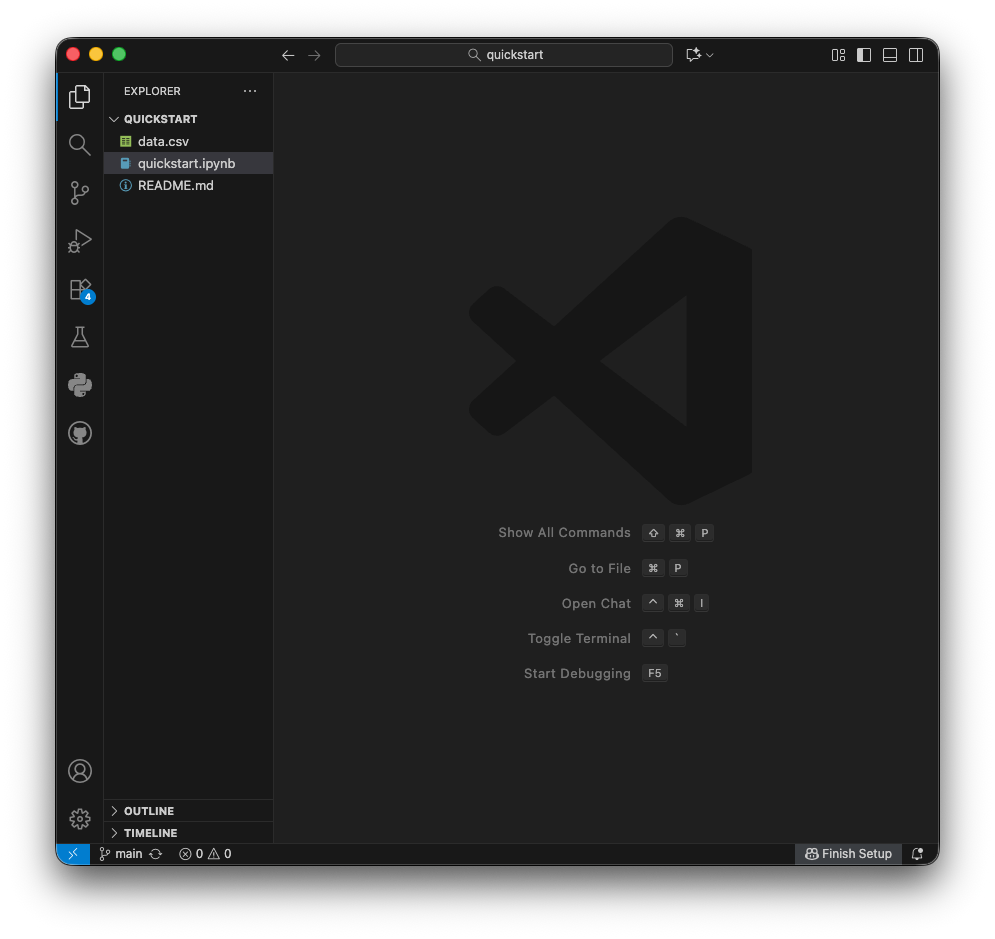The height and width of the screenshot is (939, 995).
Task: Open the Extensions view showing 4 updates
Action: [79, 289]
